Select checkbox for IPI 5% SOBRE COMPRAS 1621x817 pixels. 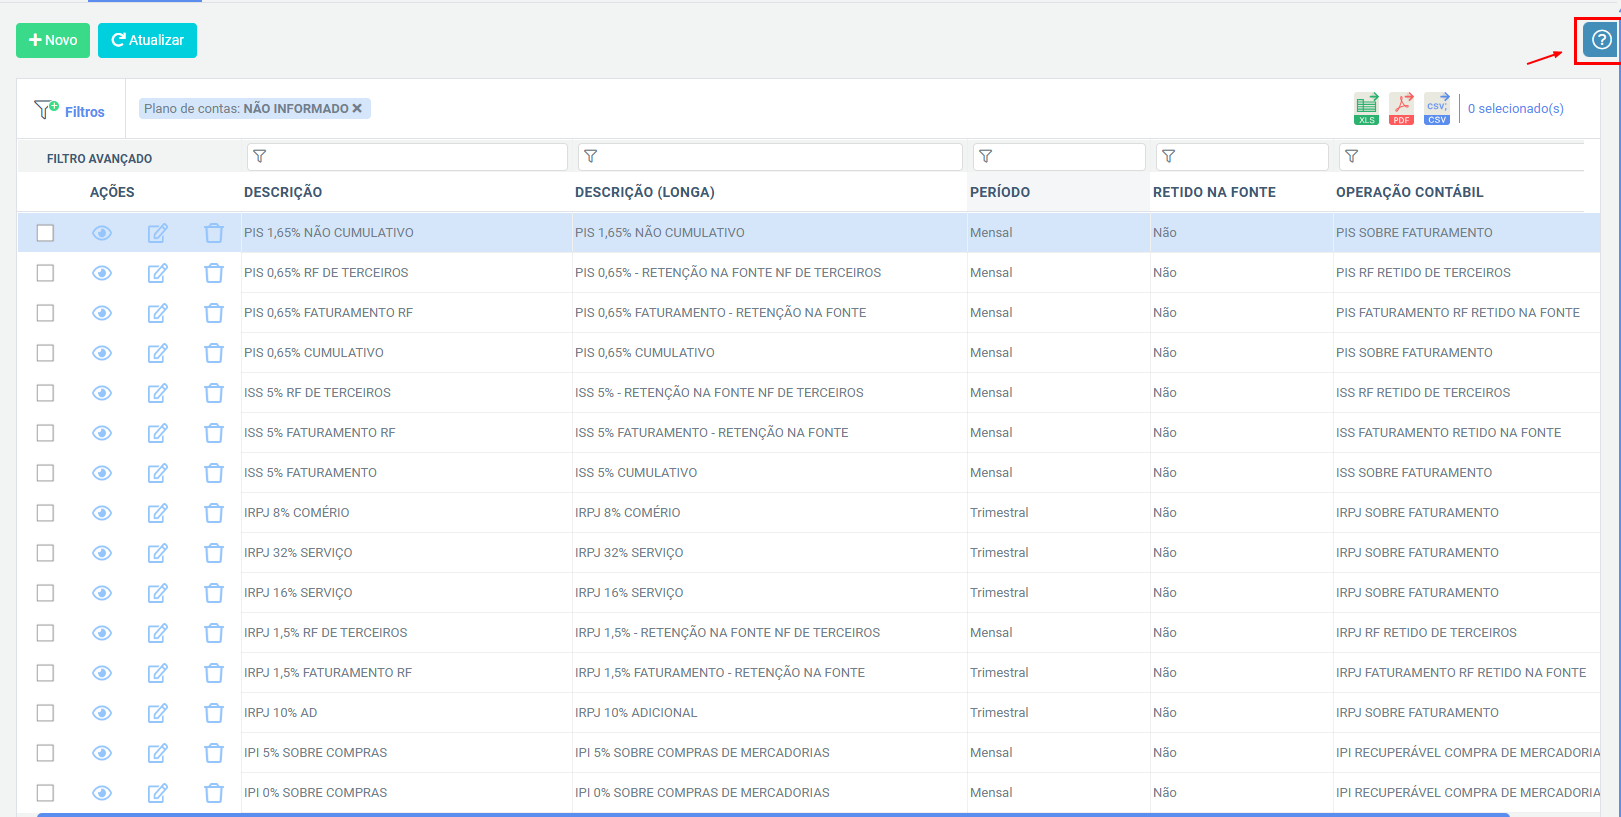click(45, 753)
